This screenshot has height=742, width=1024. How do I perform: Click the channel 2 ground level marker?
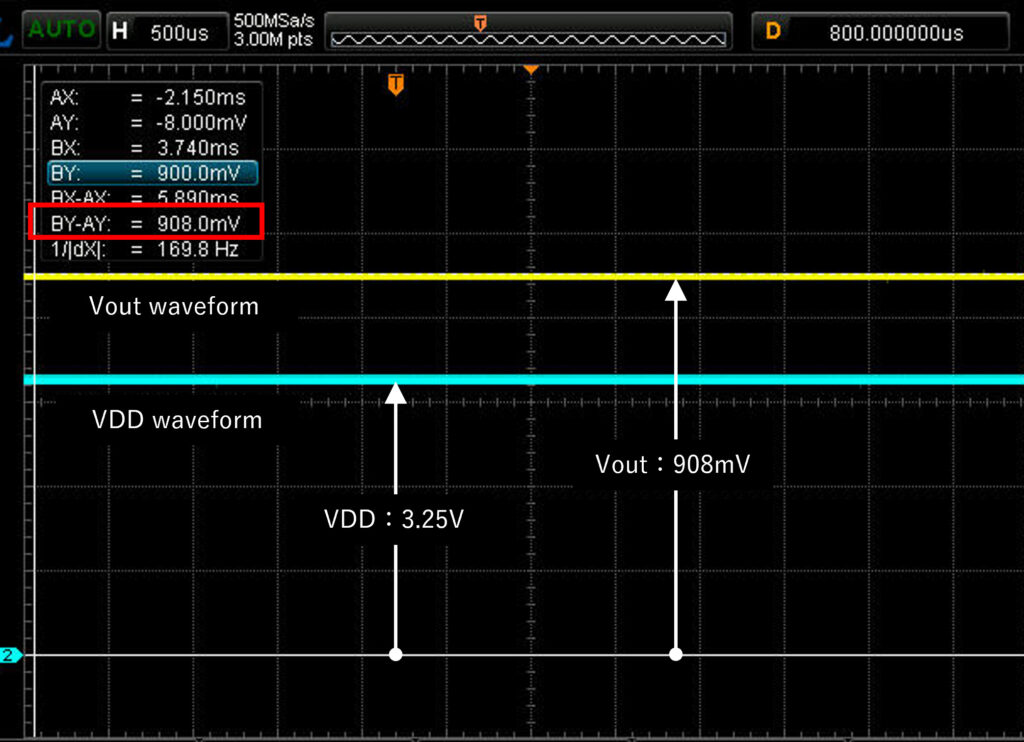coord(10,656)
